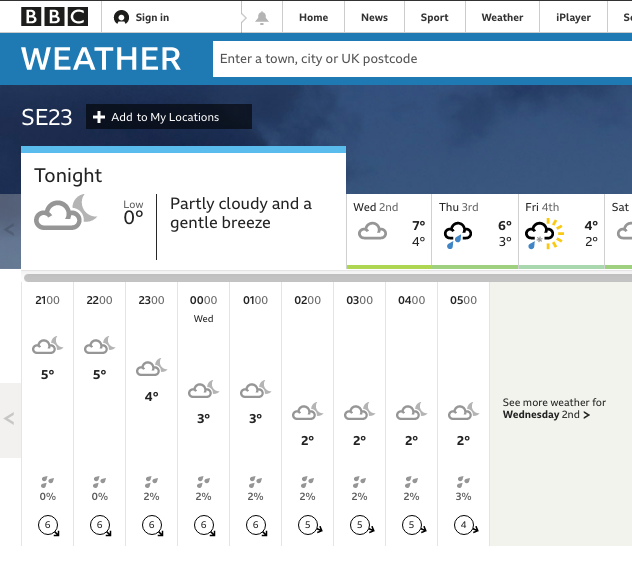Expand the 23:00 hourly forecast column

pyautogui.click(x=151, y=410)
